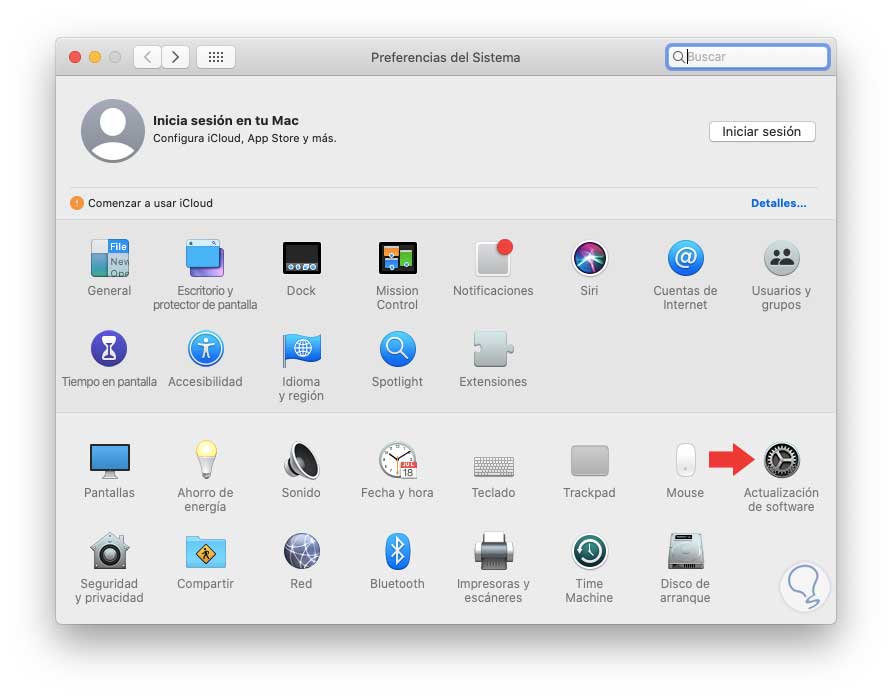
Task: Open Spotlight preferences
Action: 398,349
